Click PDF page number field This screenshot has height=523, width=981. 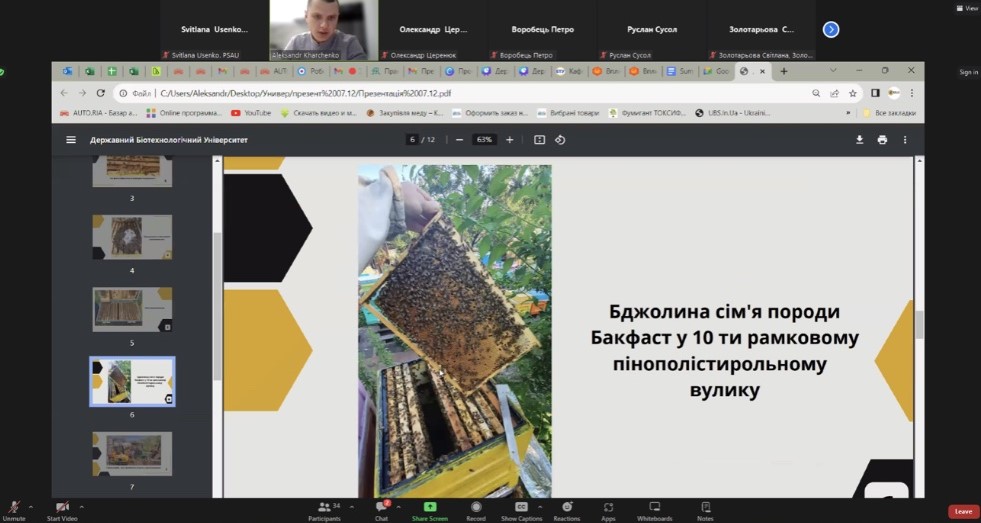tap(412, 140)
